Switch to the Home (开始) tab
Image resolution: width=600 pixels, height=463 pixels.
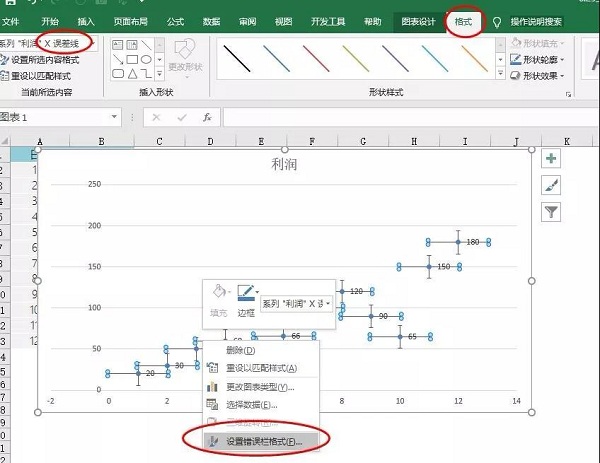pyautogui.click(x=50, y=22)
